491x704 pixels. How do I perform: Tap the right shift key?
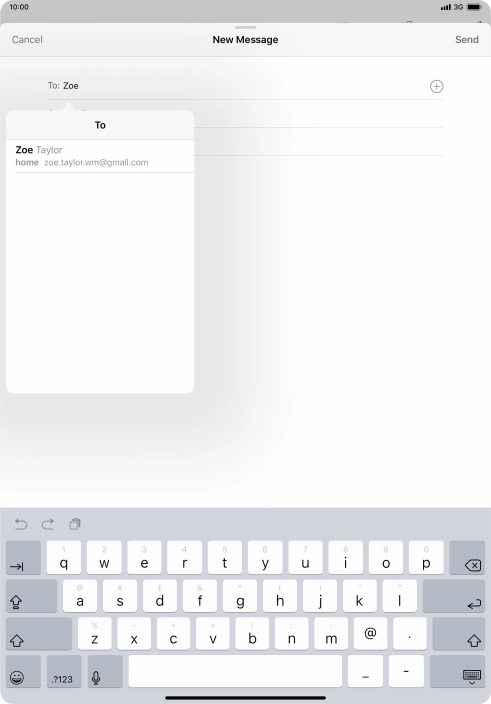(459, 634)
